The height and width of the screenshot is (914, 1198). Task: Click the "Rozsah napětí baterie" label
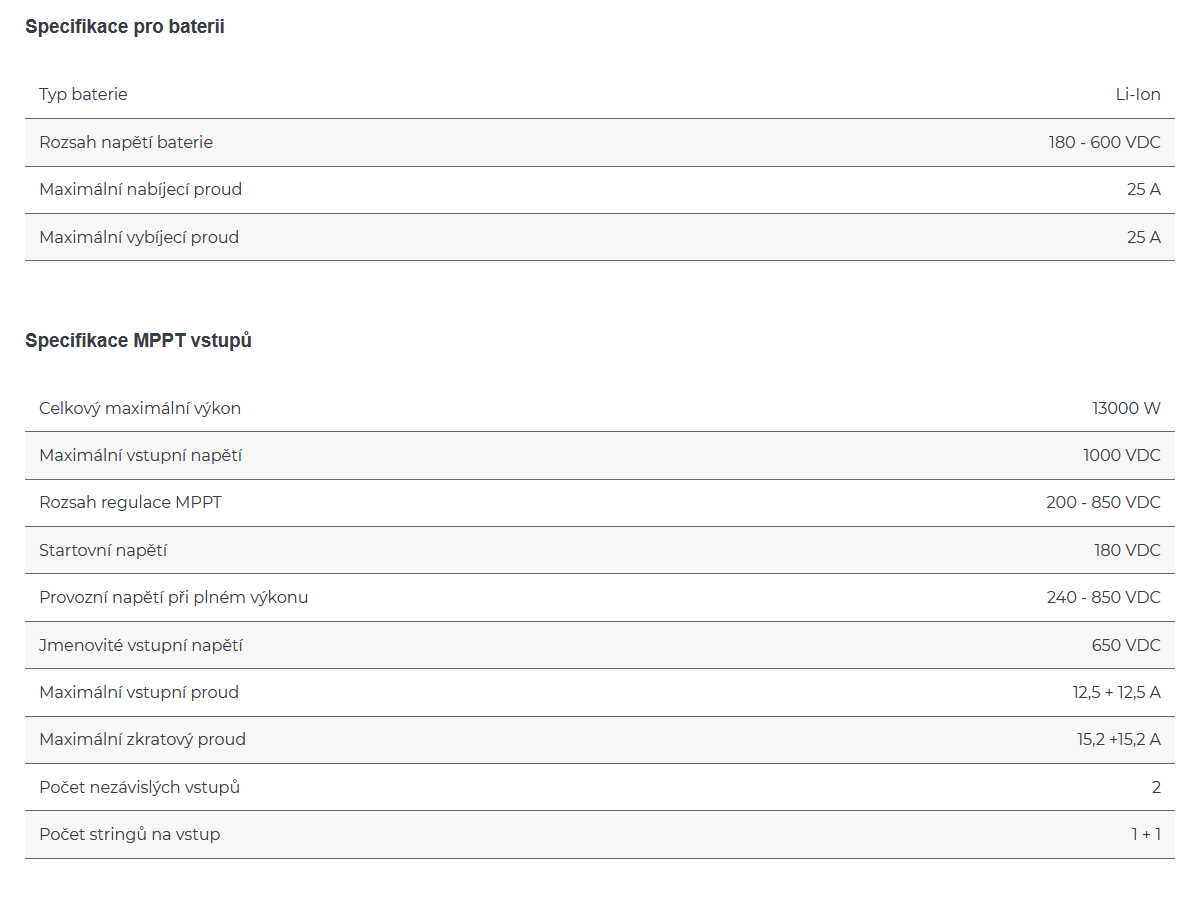[x=126, y=142]
